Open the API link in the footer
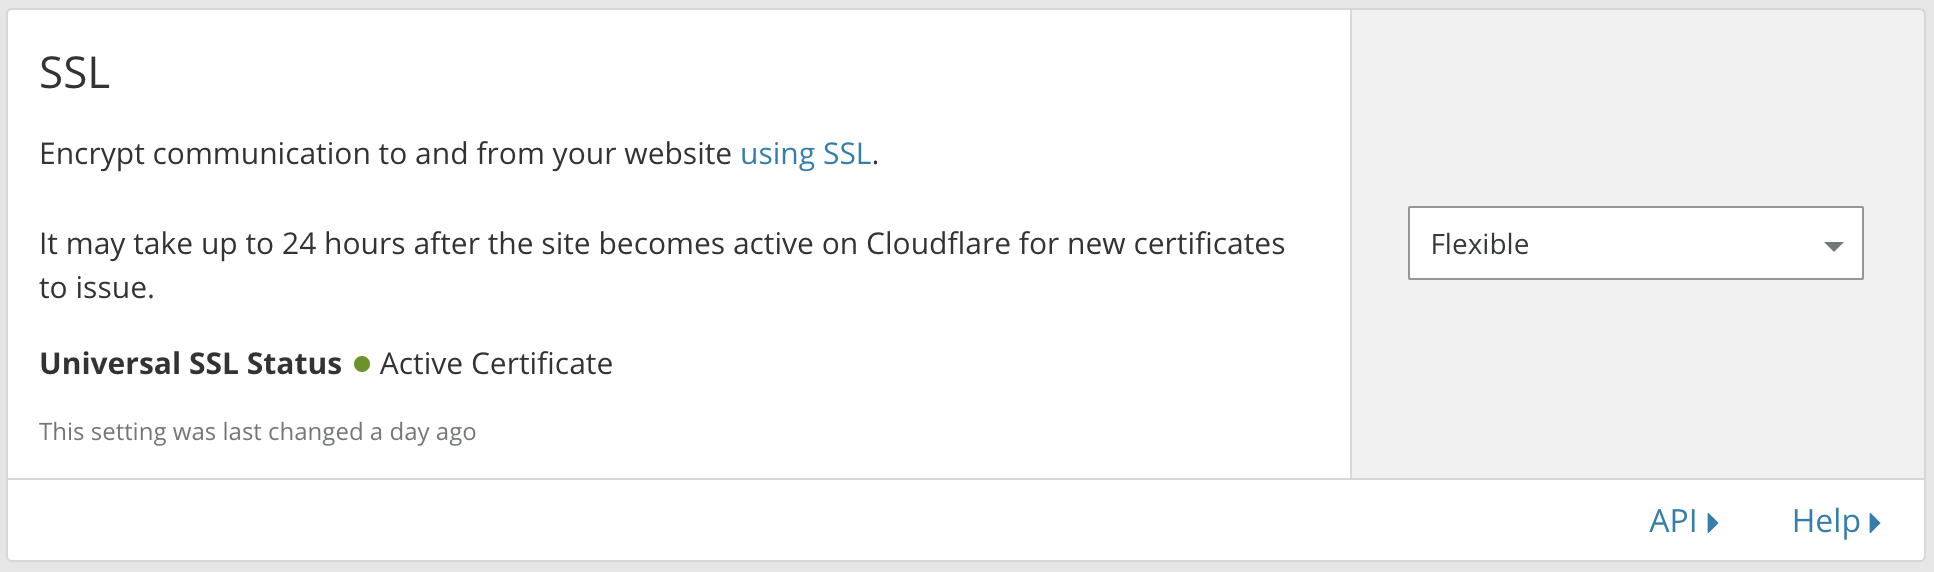The image size is (1934, 572). click(x=1673, y=521)
